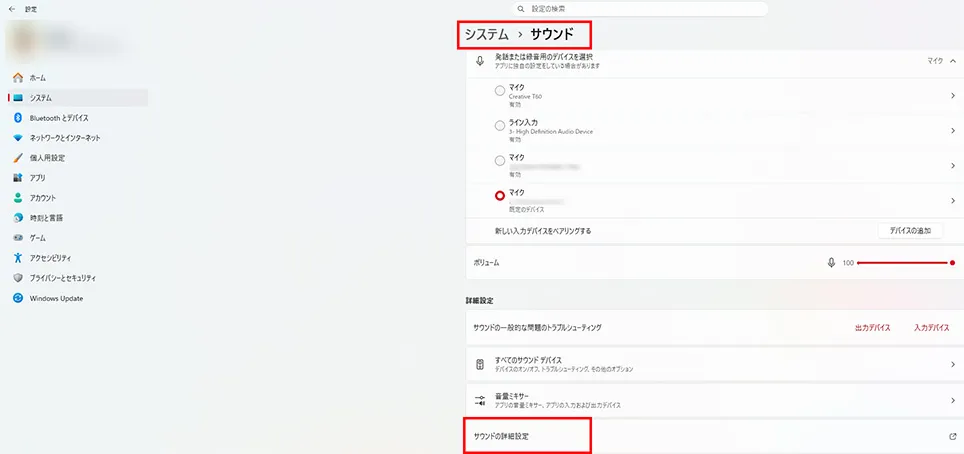This screenshot has height=454, width=964.
Task: Mute microphone via volume mic icon
Action: 831,263
